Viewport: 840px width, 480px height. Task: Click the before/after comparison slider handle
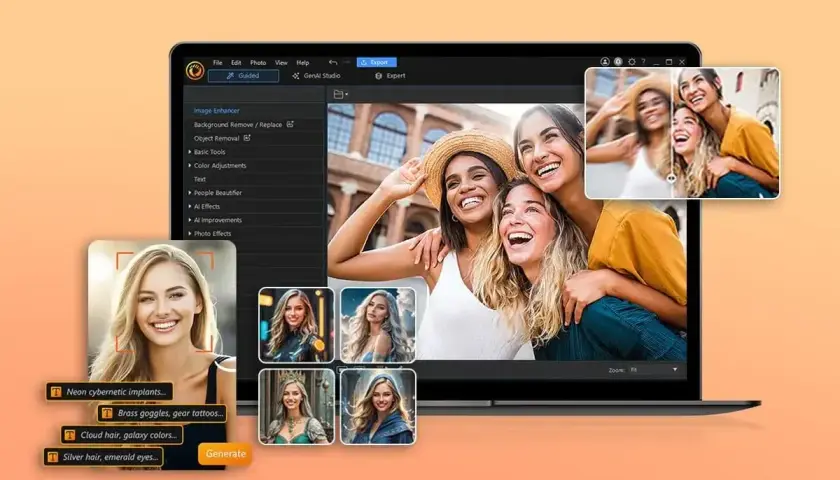click(671, 179)
